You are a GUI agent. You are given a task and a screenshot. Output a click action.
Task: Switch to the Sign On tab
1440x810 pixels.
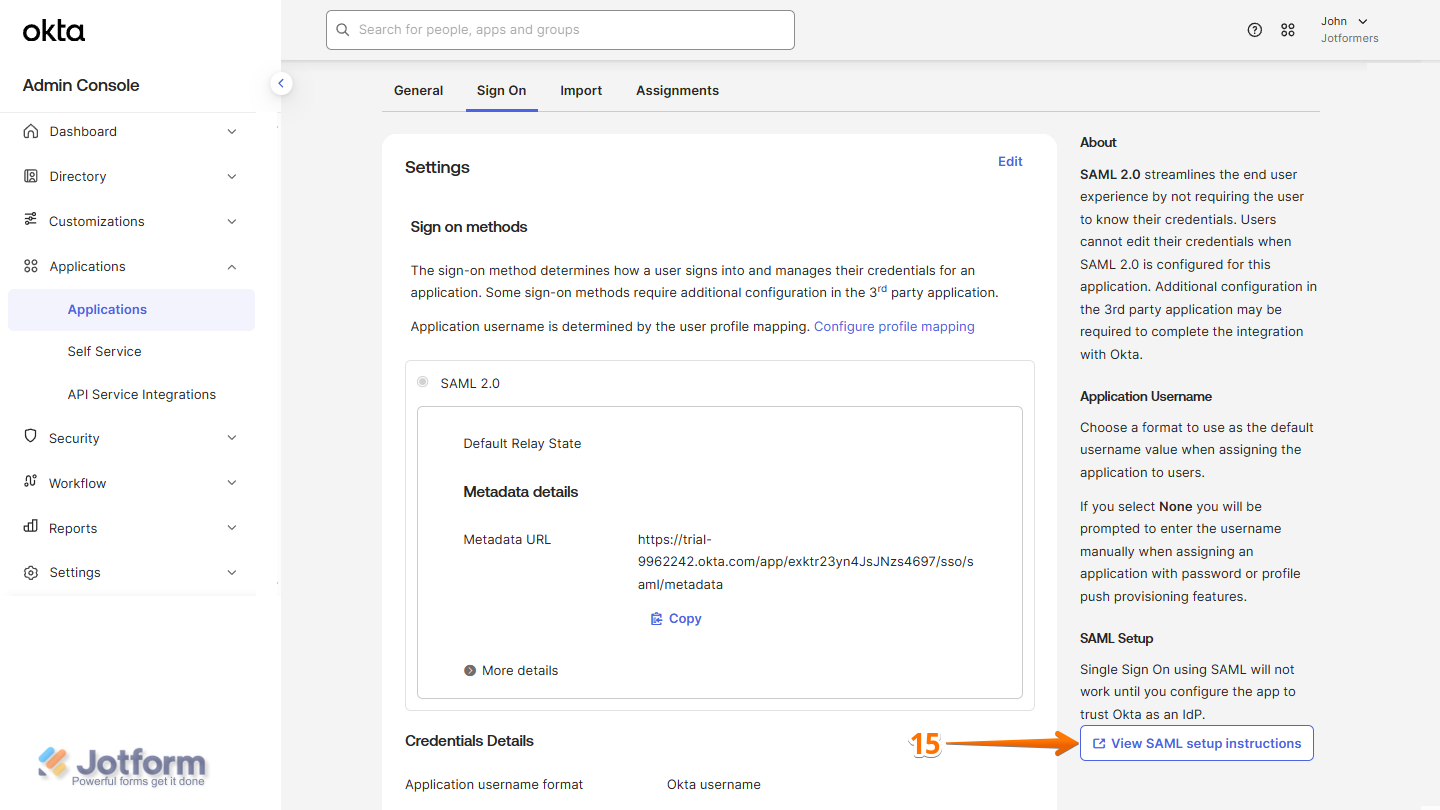click(501, 91)
